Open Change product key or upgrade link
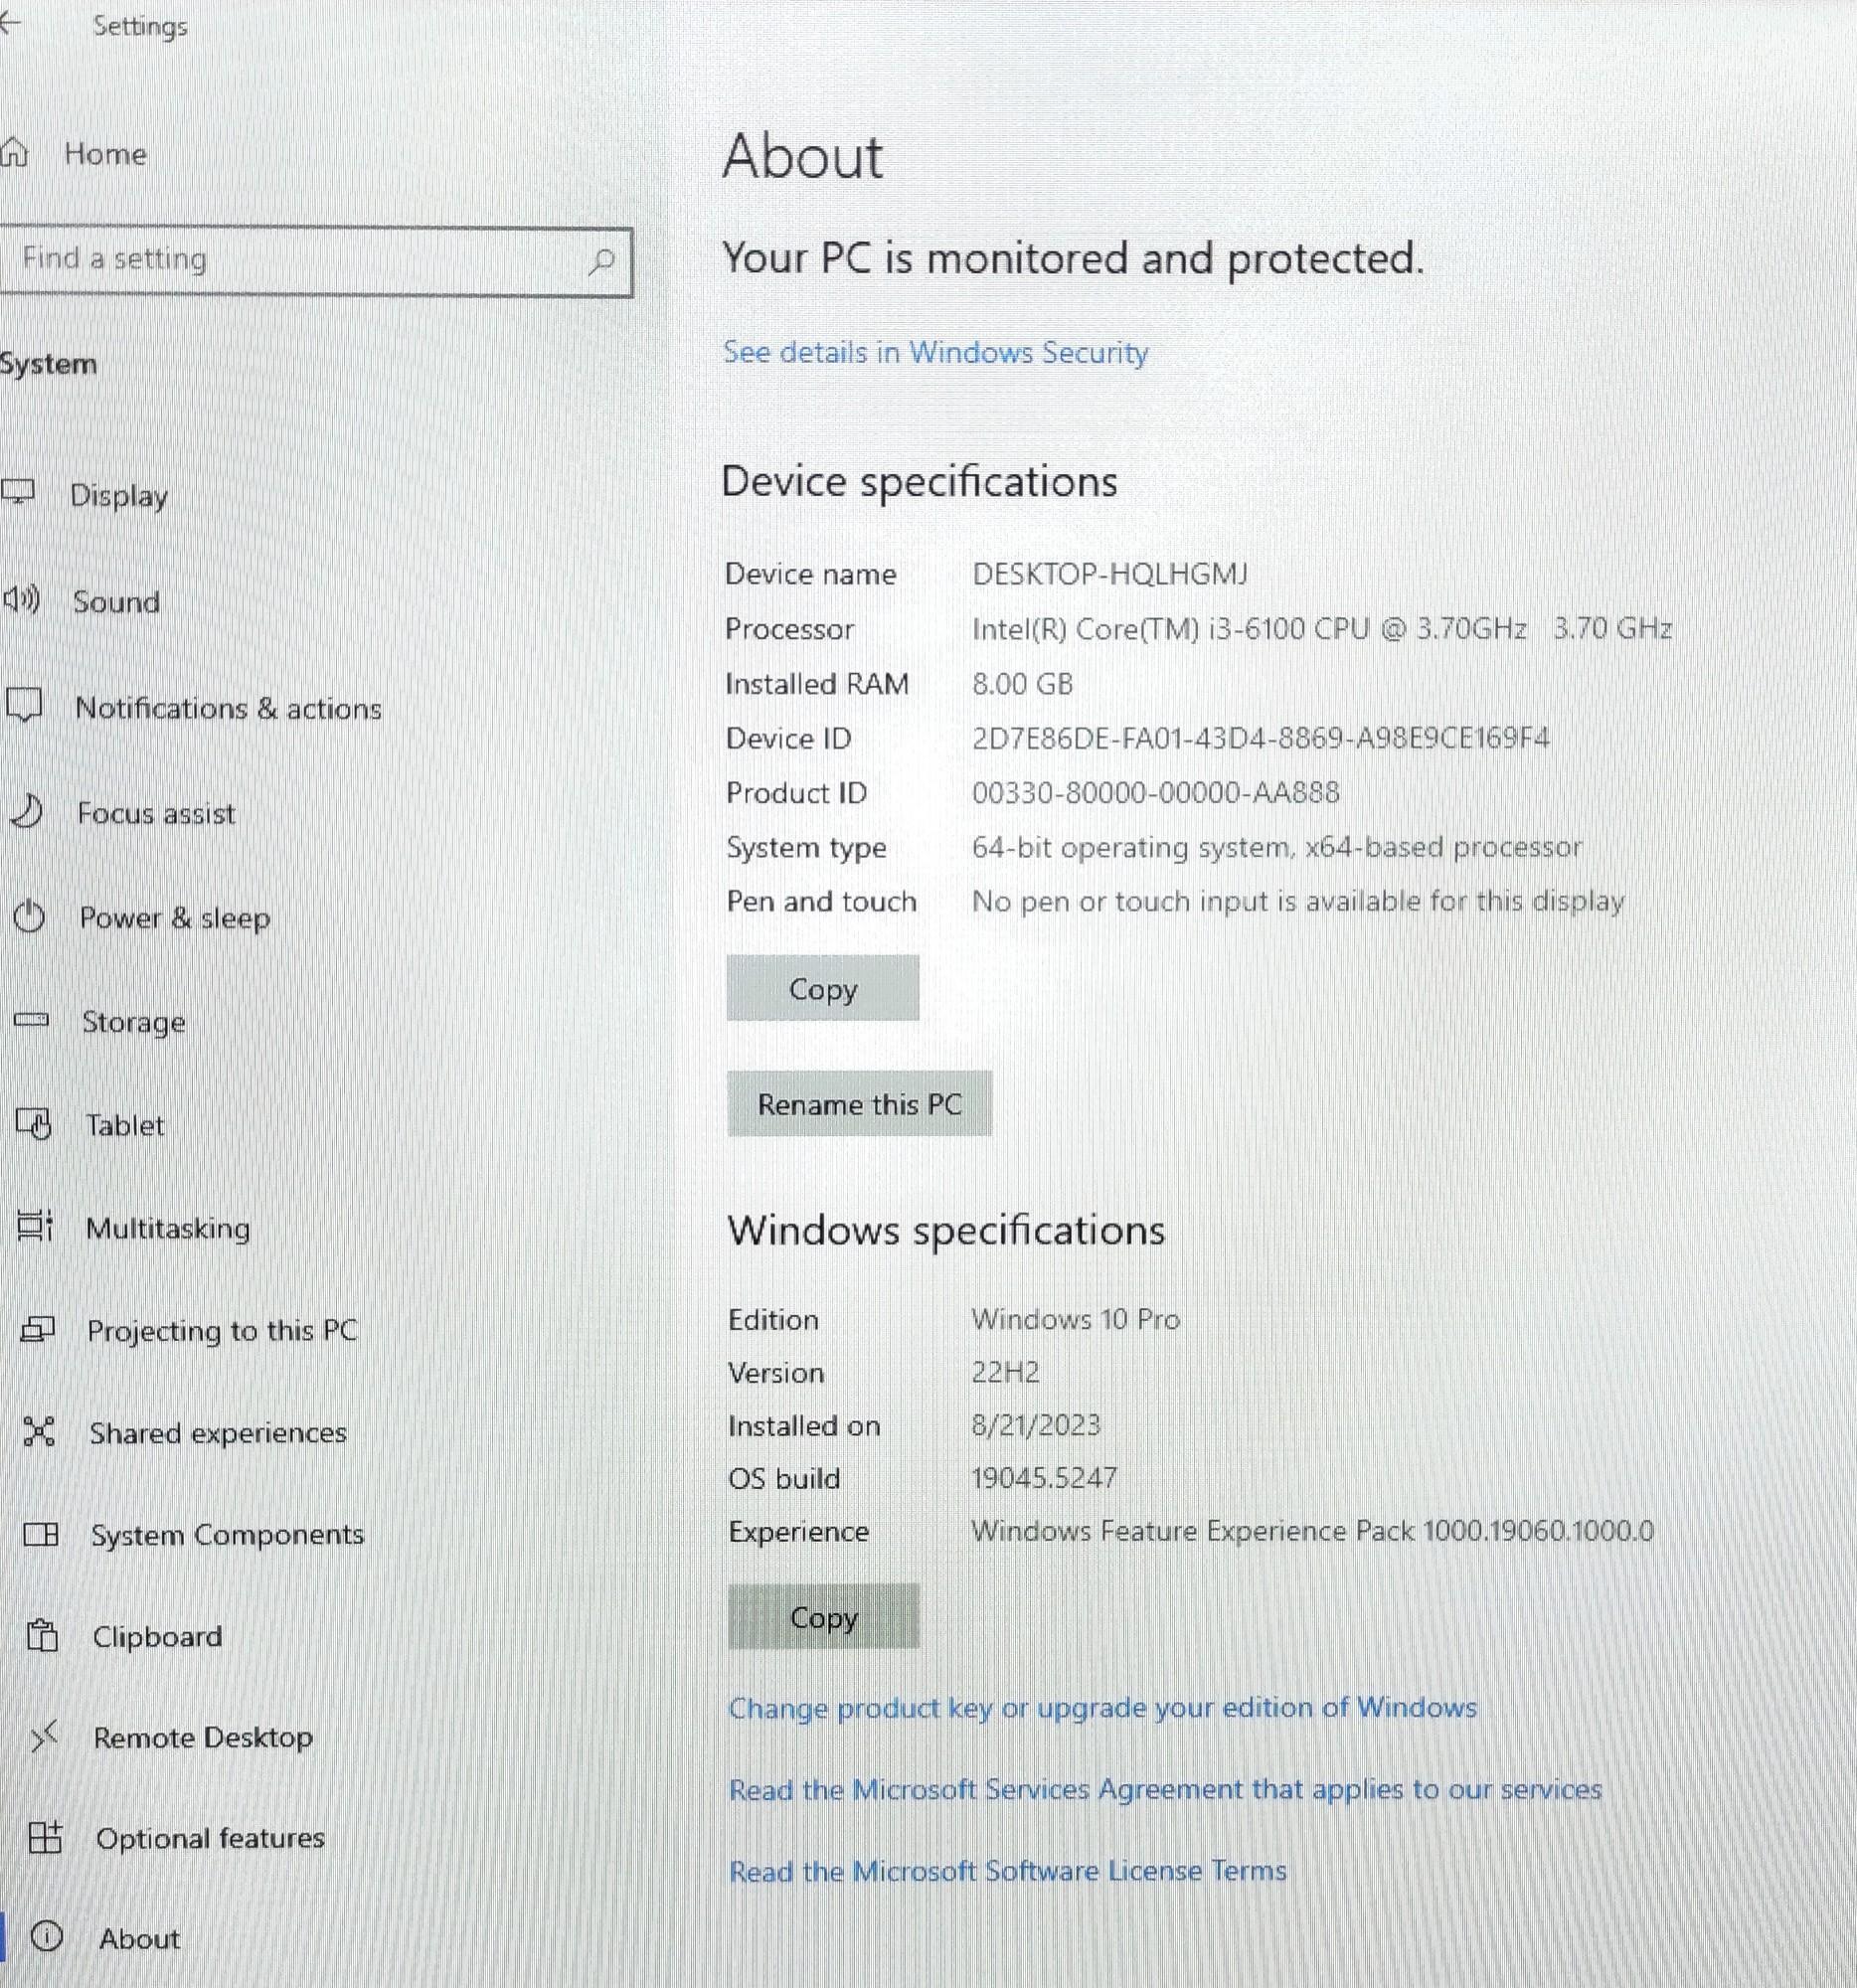 (1102, 1708)
